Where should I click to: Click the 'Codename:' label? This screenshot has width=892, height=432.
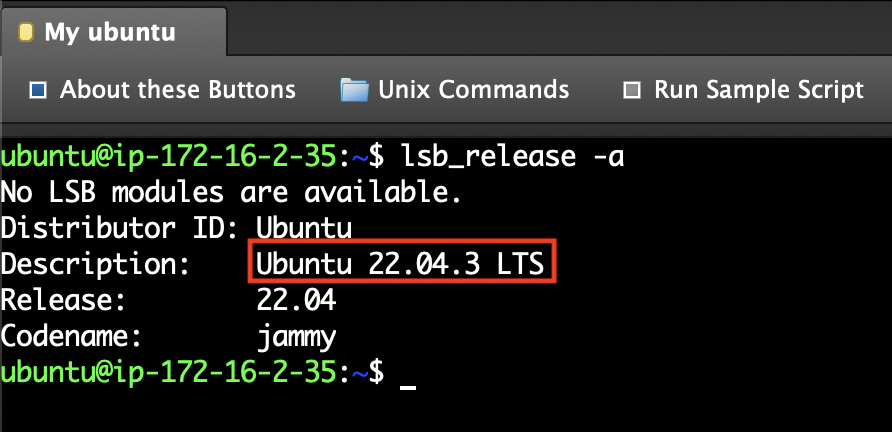pos(71,338)
